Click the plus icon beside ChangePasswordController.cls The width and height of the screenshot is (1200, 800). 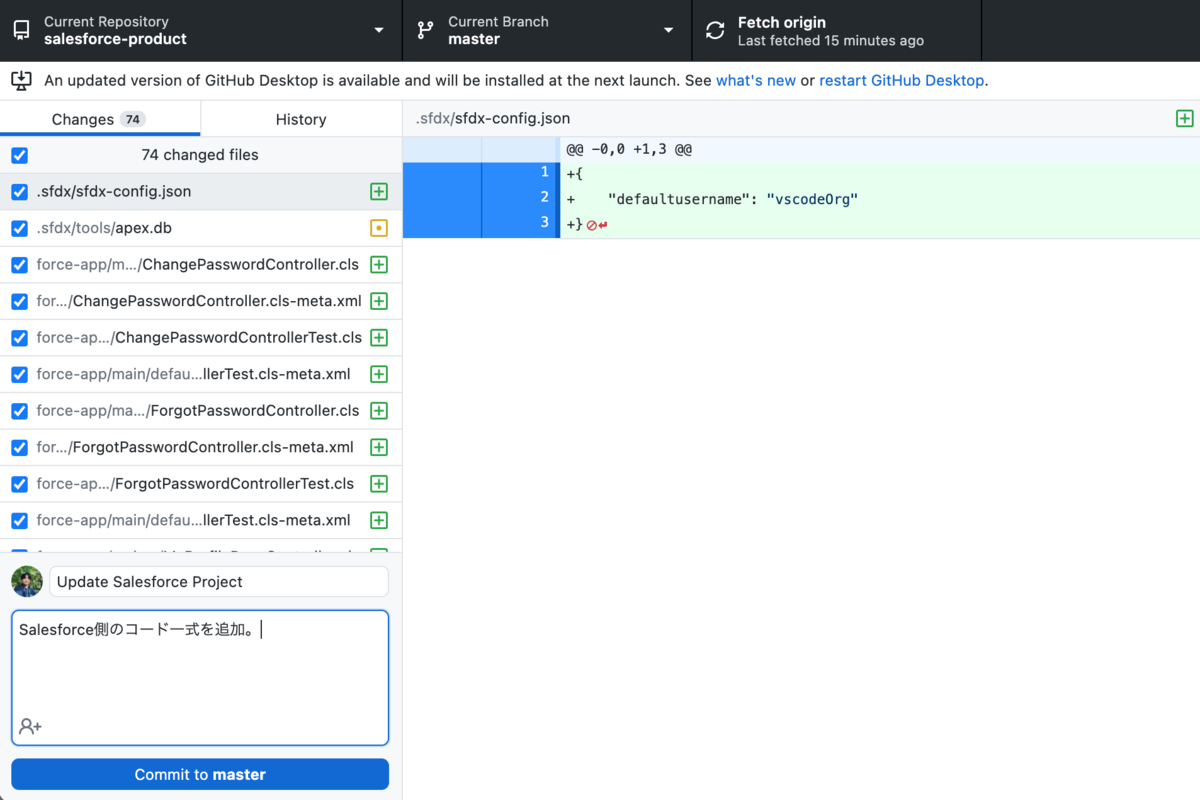click(x=378, y=264)
